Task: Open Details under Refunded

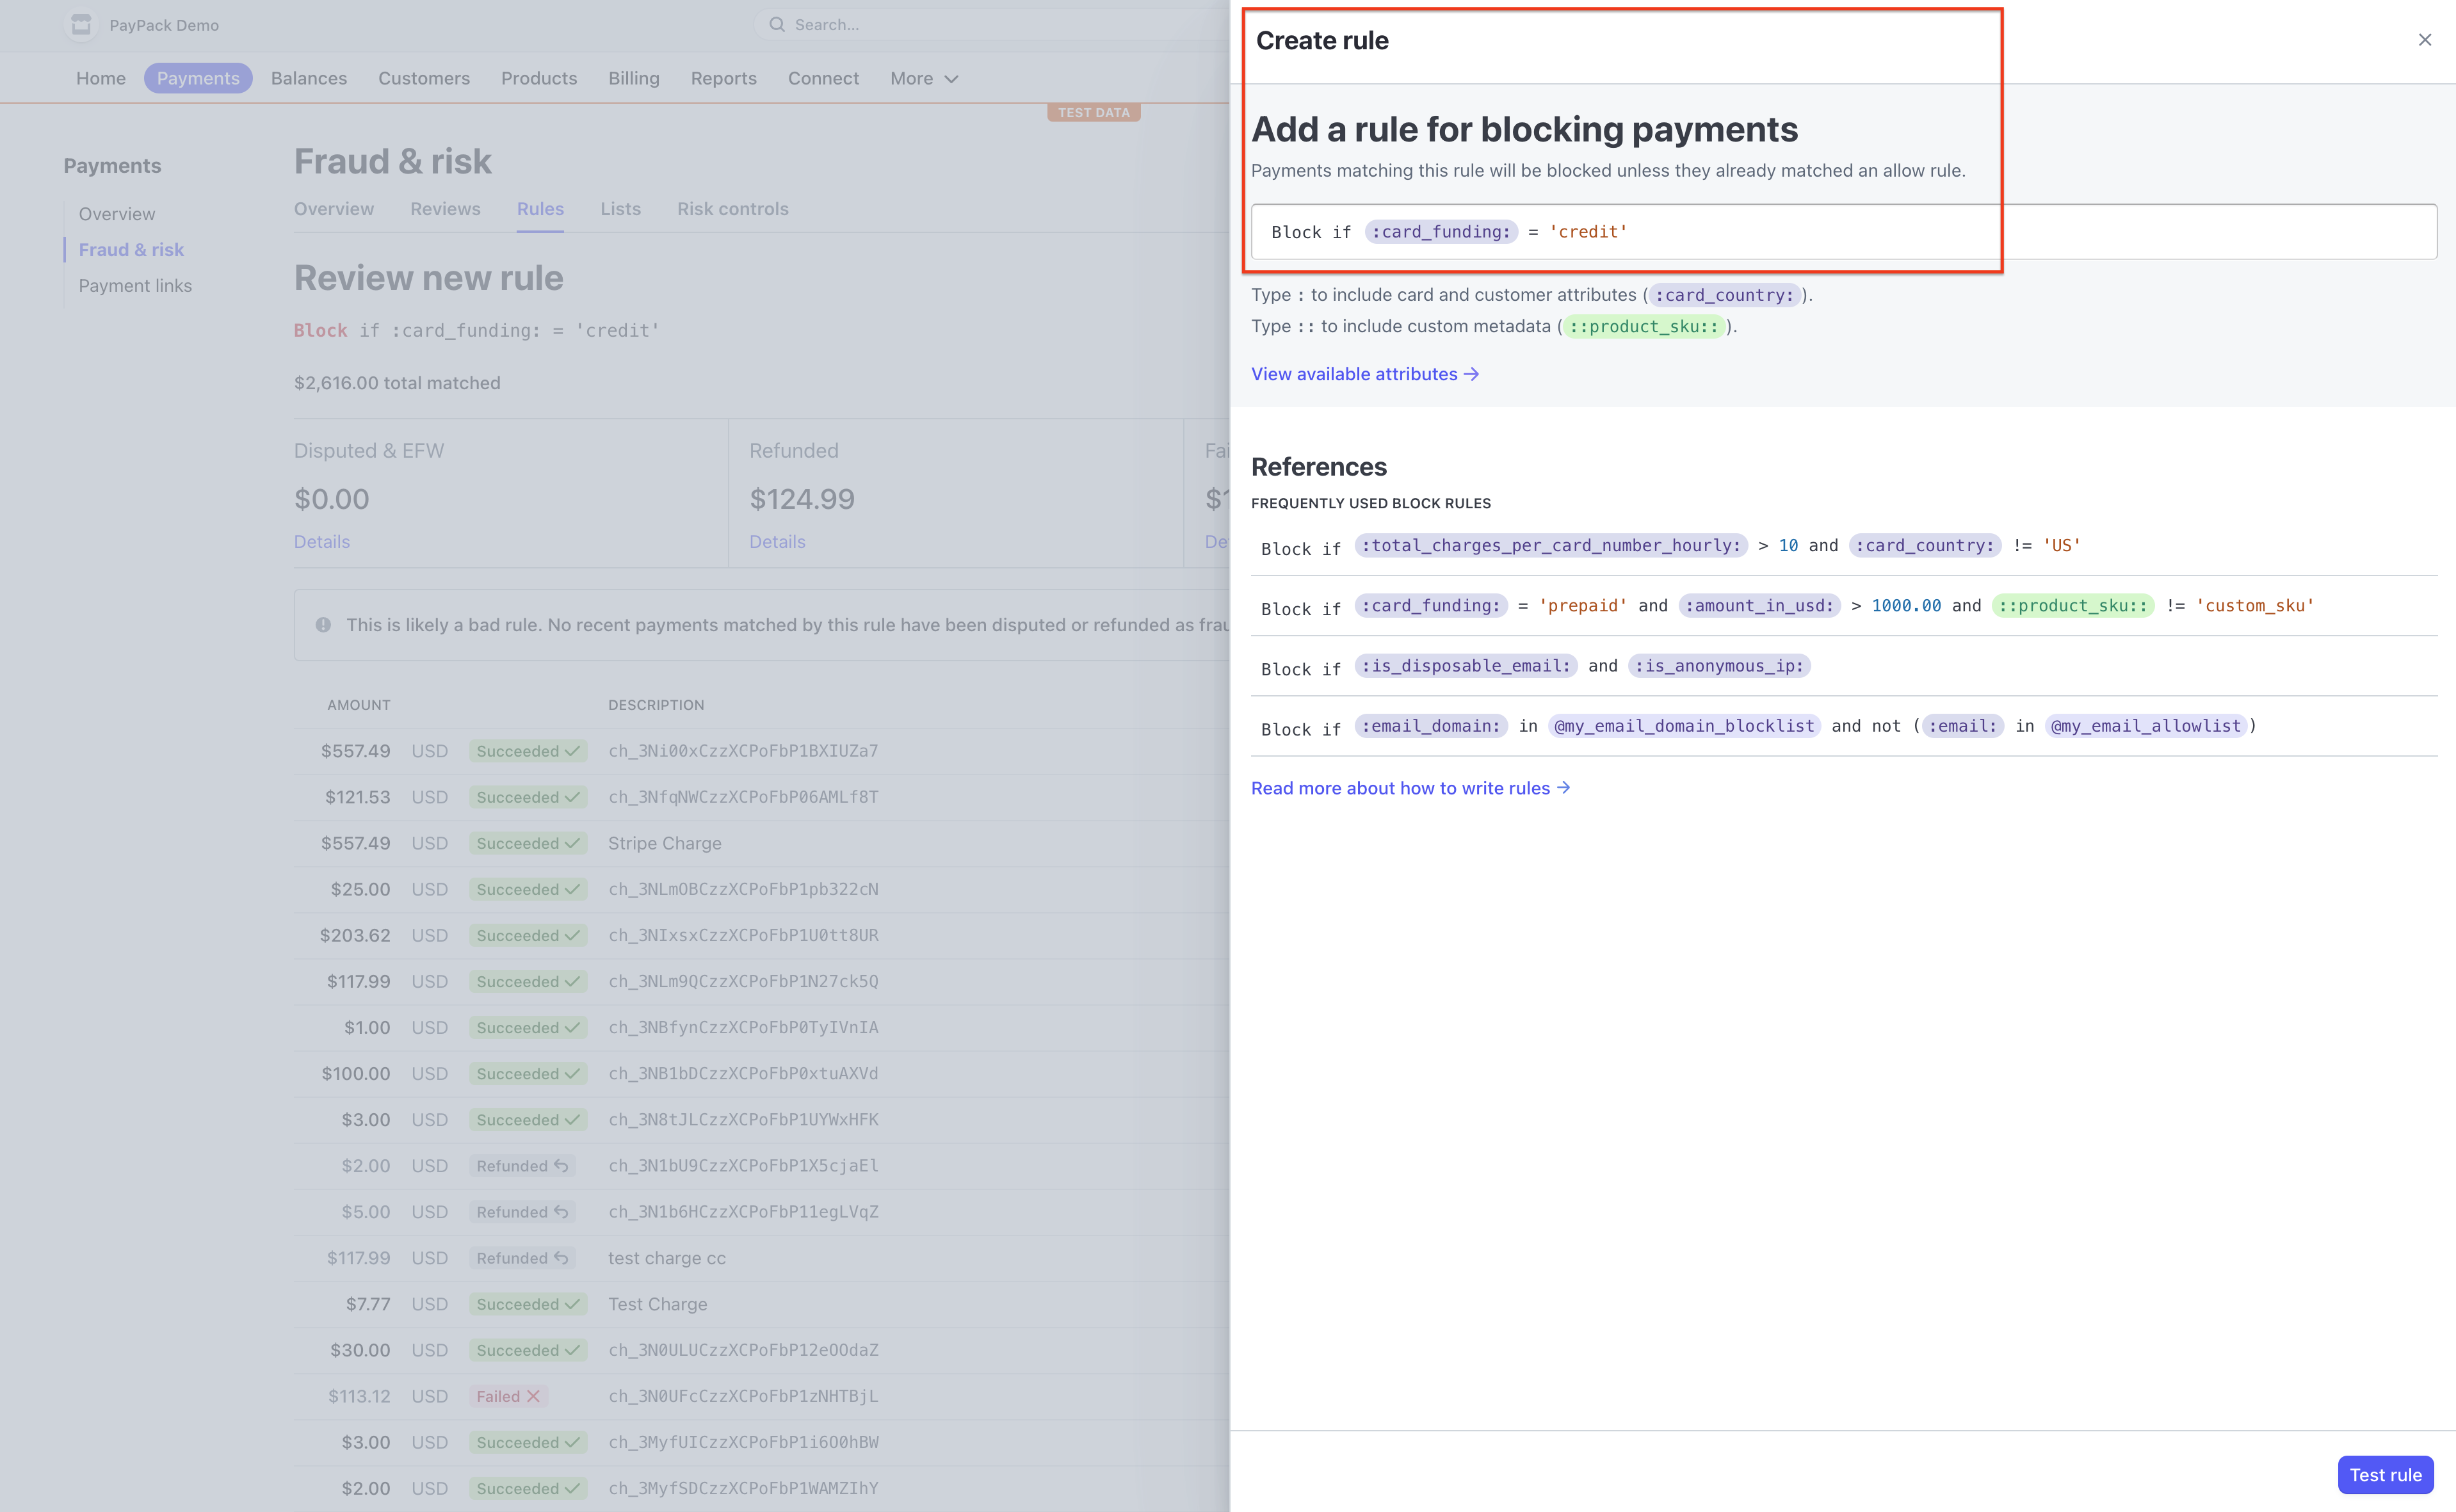Action: click(x=777, y=542)
